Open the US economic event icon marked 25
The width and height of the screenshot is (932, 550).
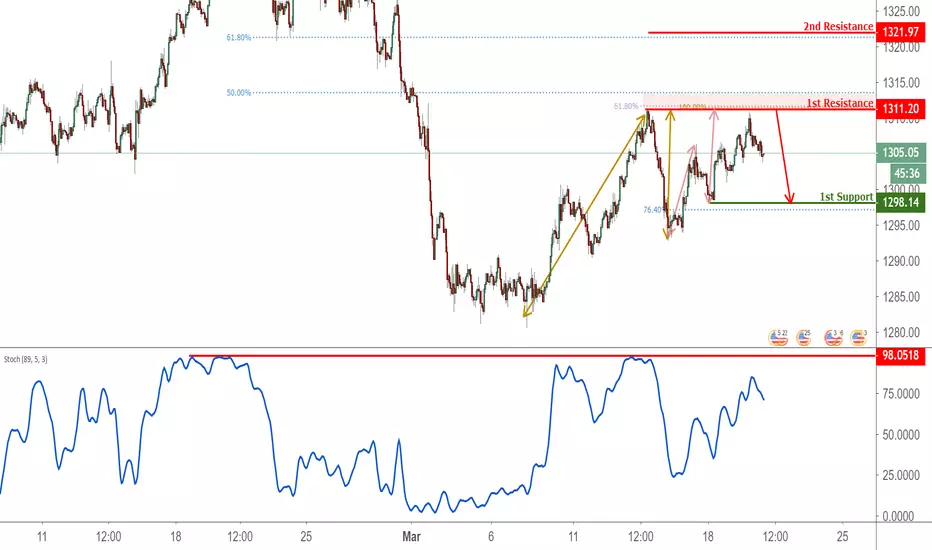coord(803,338)
